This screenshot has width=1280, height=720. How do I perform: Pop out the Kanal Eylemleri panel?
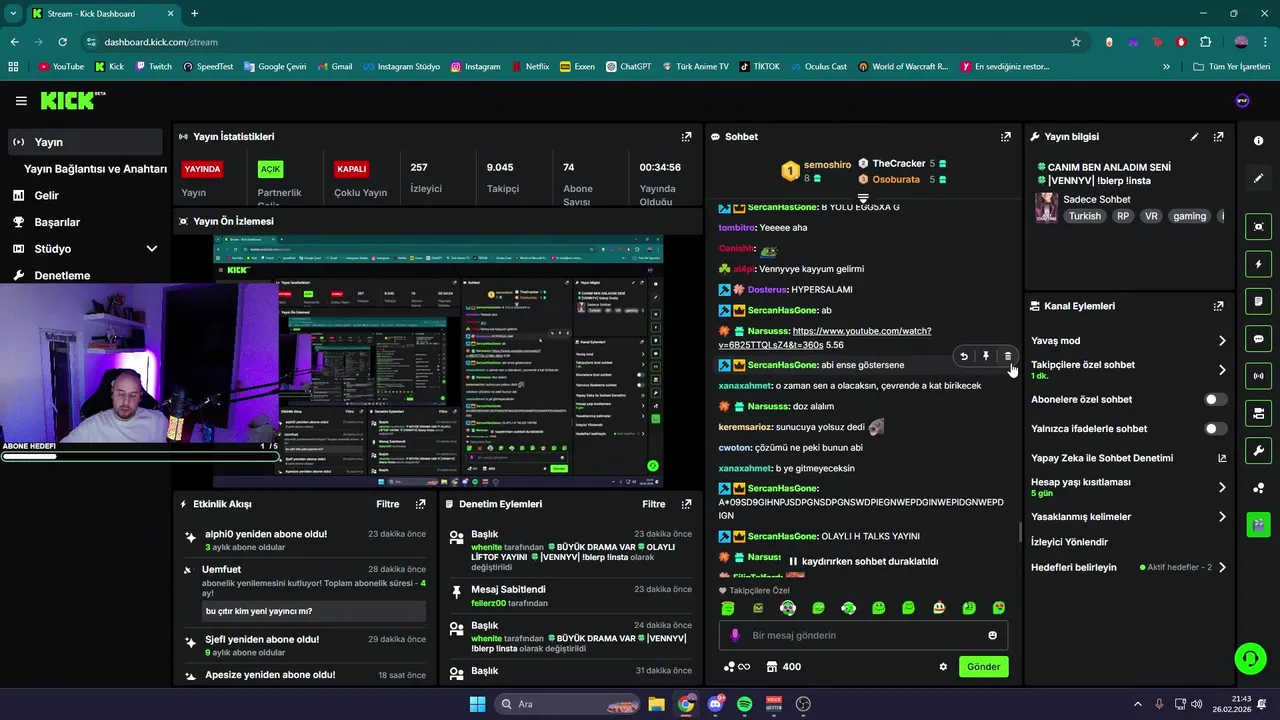pyautogui.click(x=1218, y=306)
